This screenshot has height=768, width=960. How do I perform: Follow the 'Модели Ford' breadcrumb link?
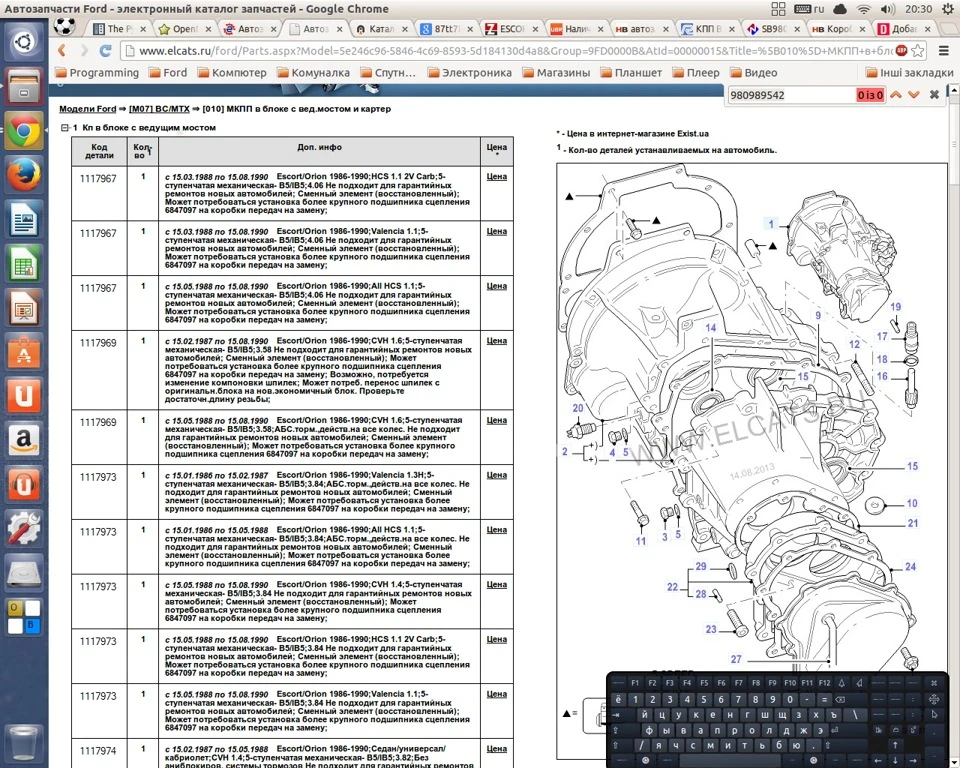tap(88, 109)
